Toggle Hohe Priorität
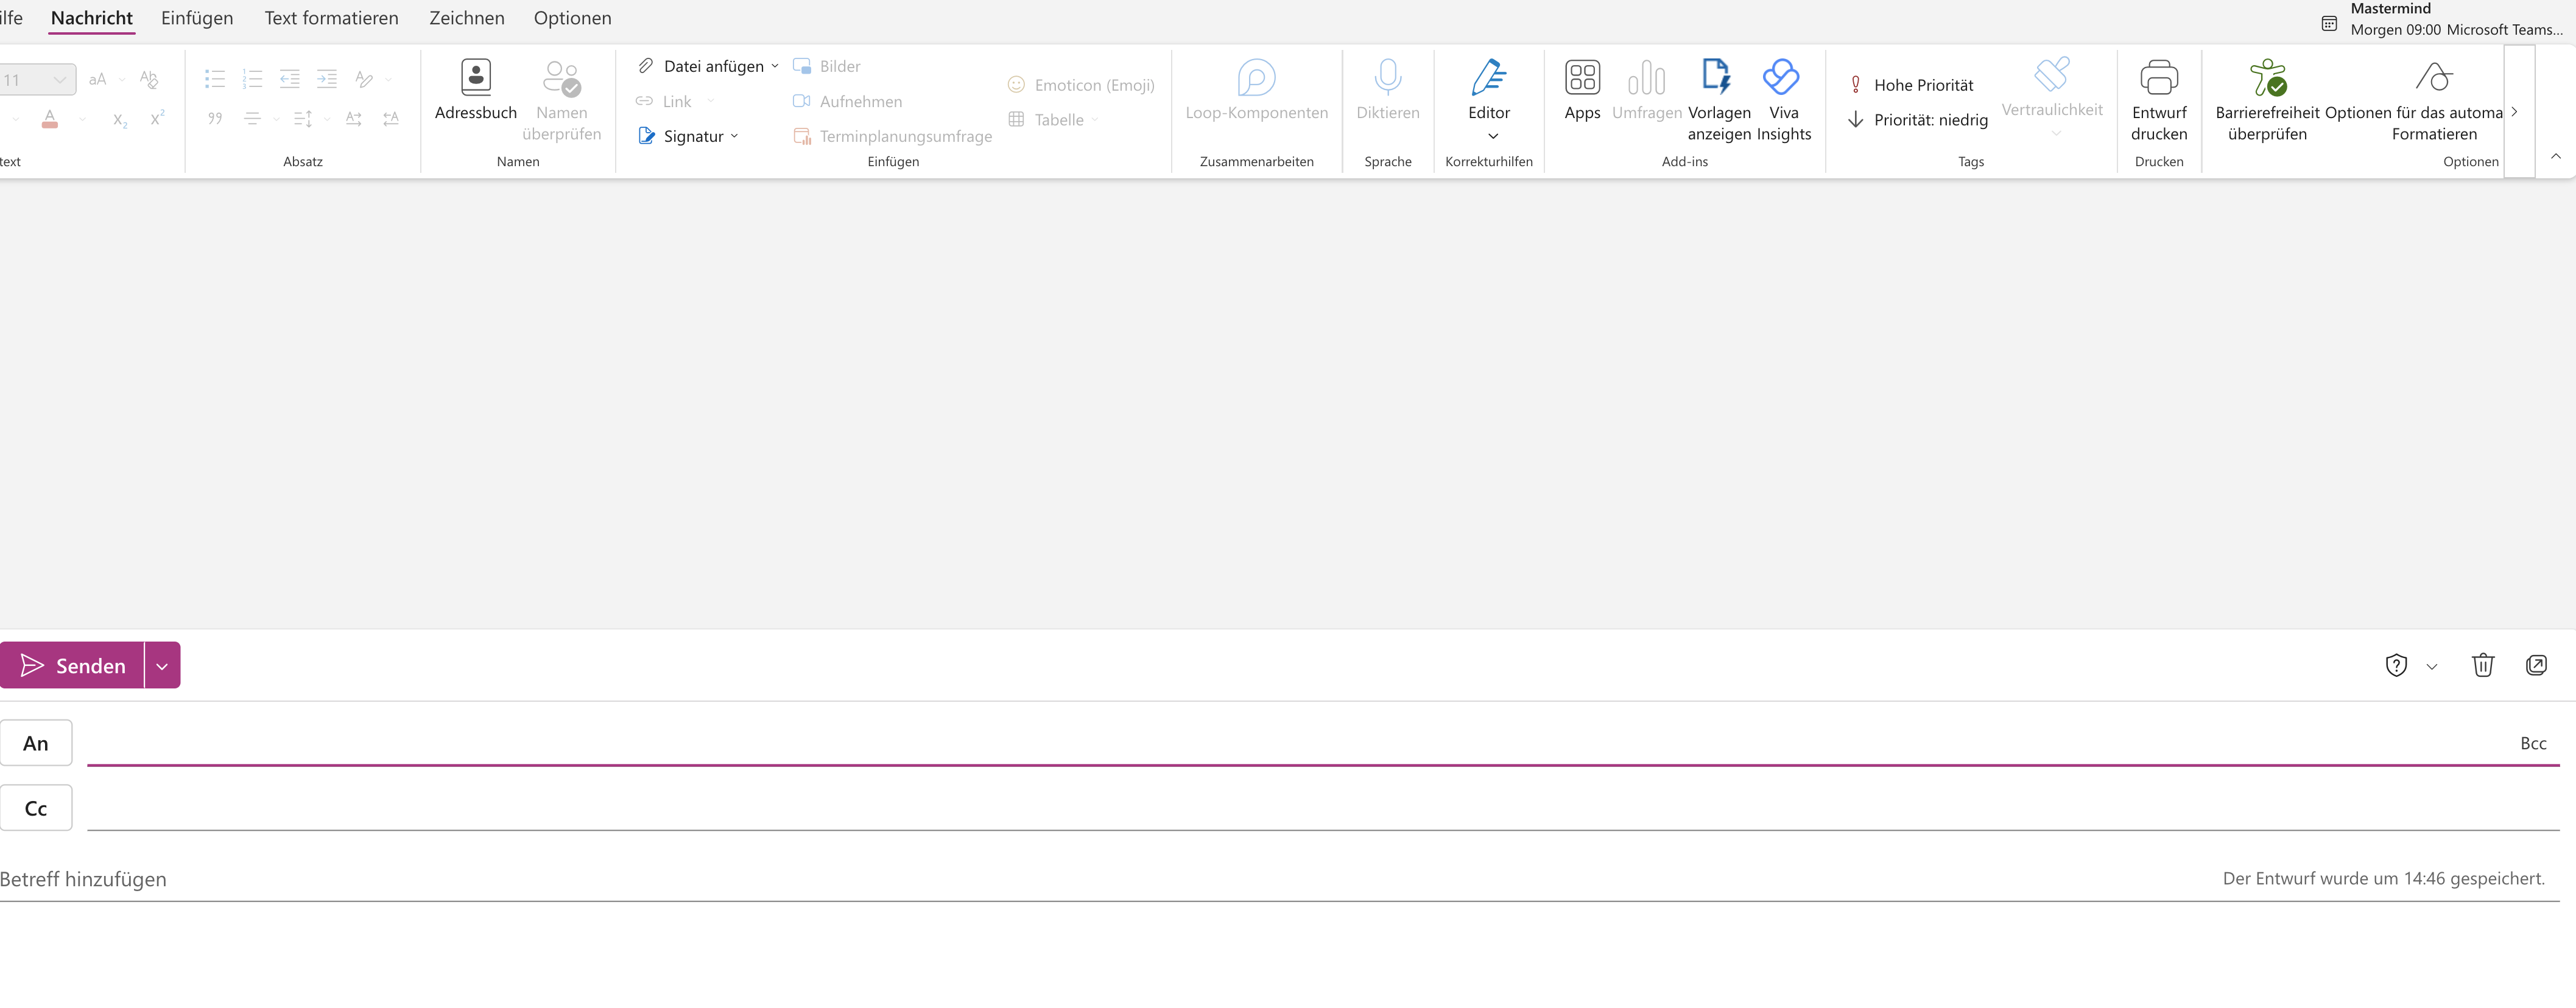Image resolution: width=2576 pixels, height=1008 pixels. point(1911,85)
